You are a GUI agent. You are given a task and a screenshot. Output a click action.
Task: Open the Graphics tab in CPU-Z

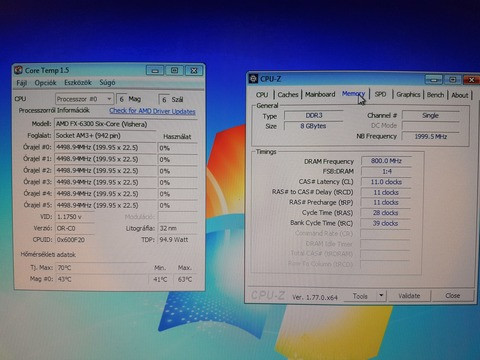408,95
